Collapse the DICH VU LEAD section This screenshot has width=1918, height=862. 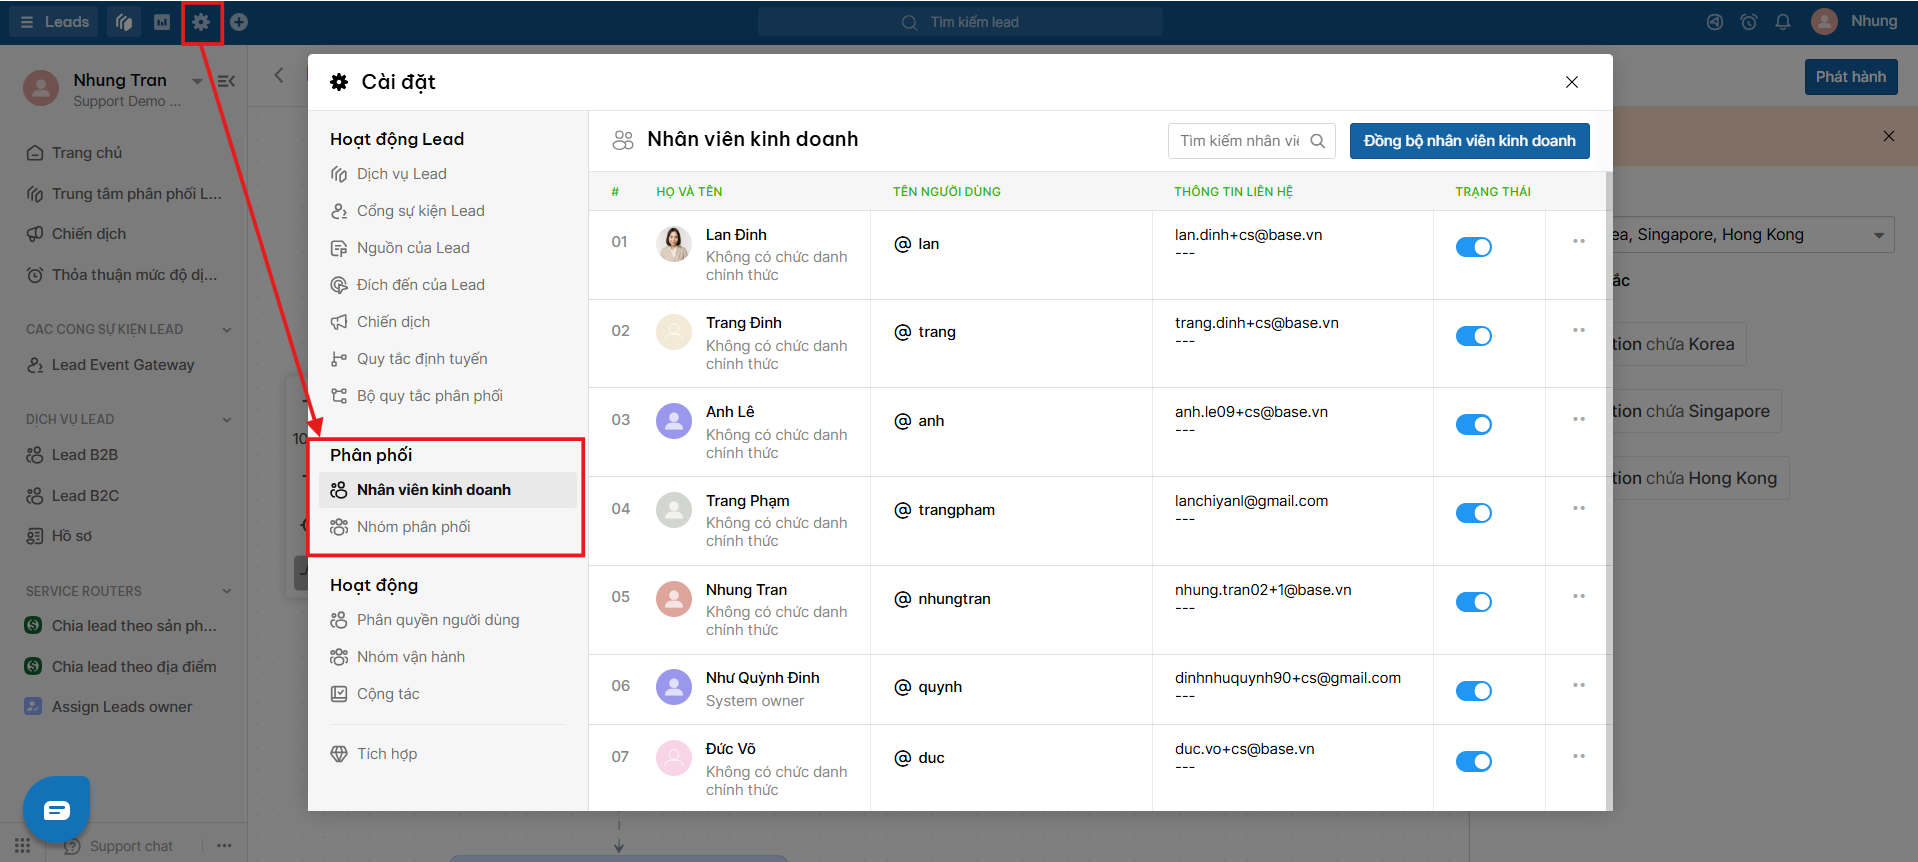(x=227, y=420)
